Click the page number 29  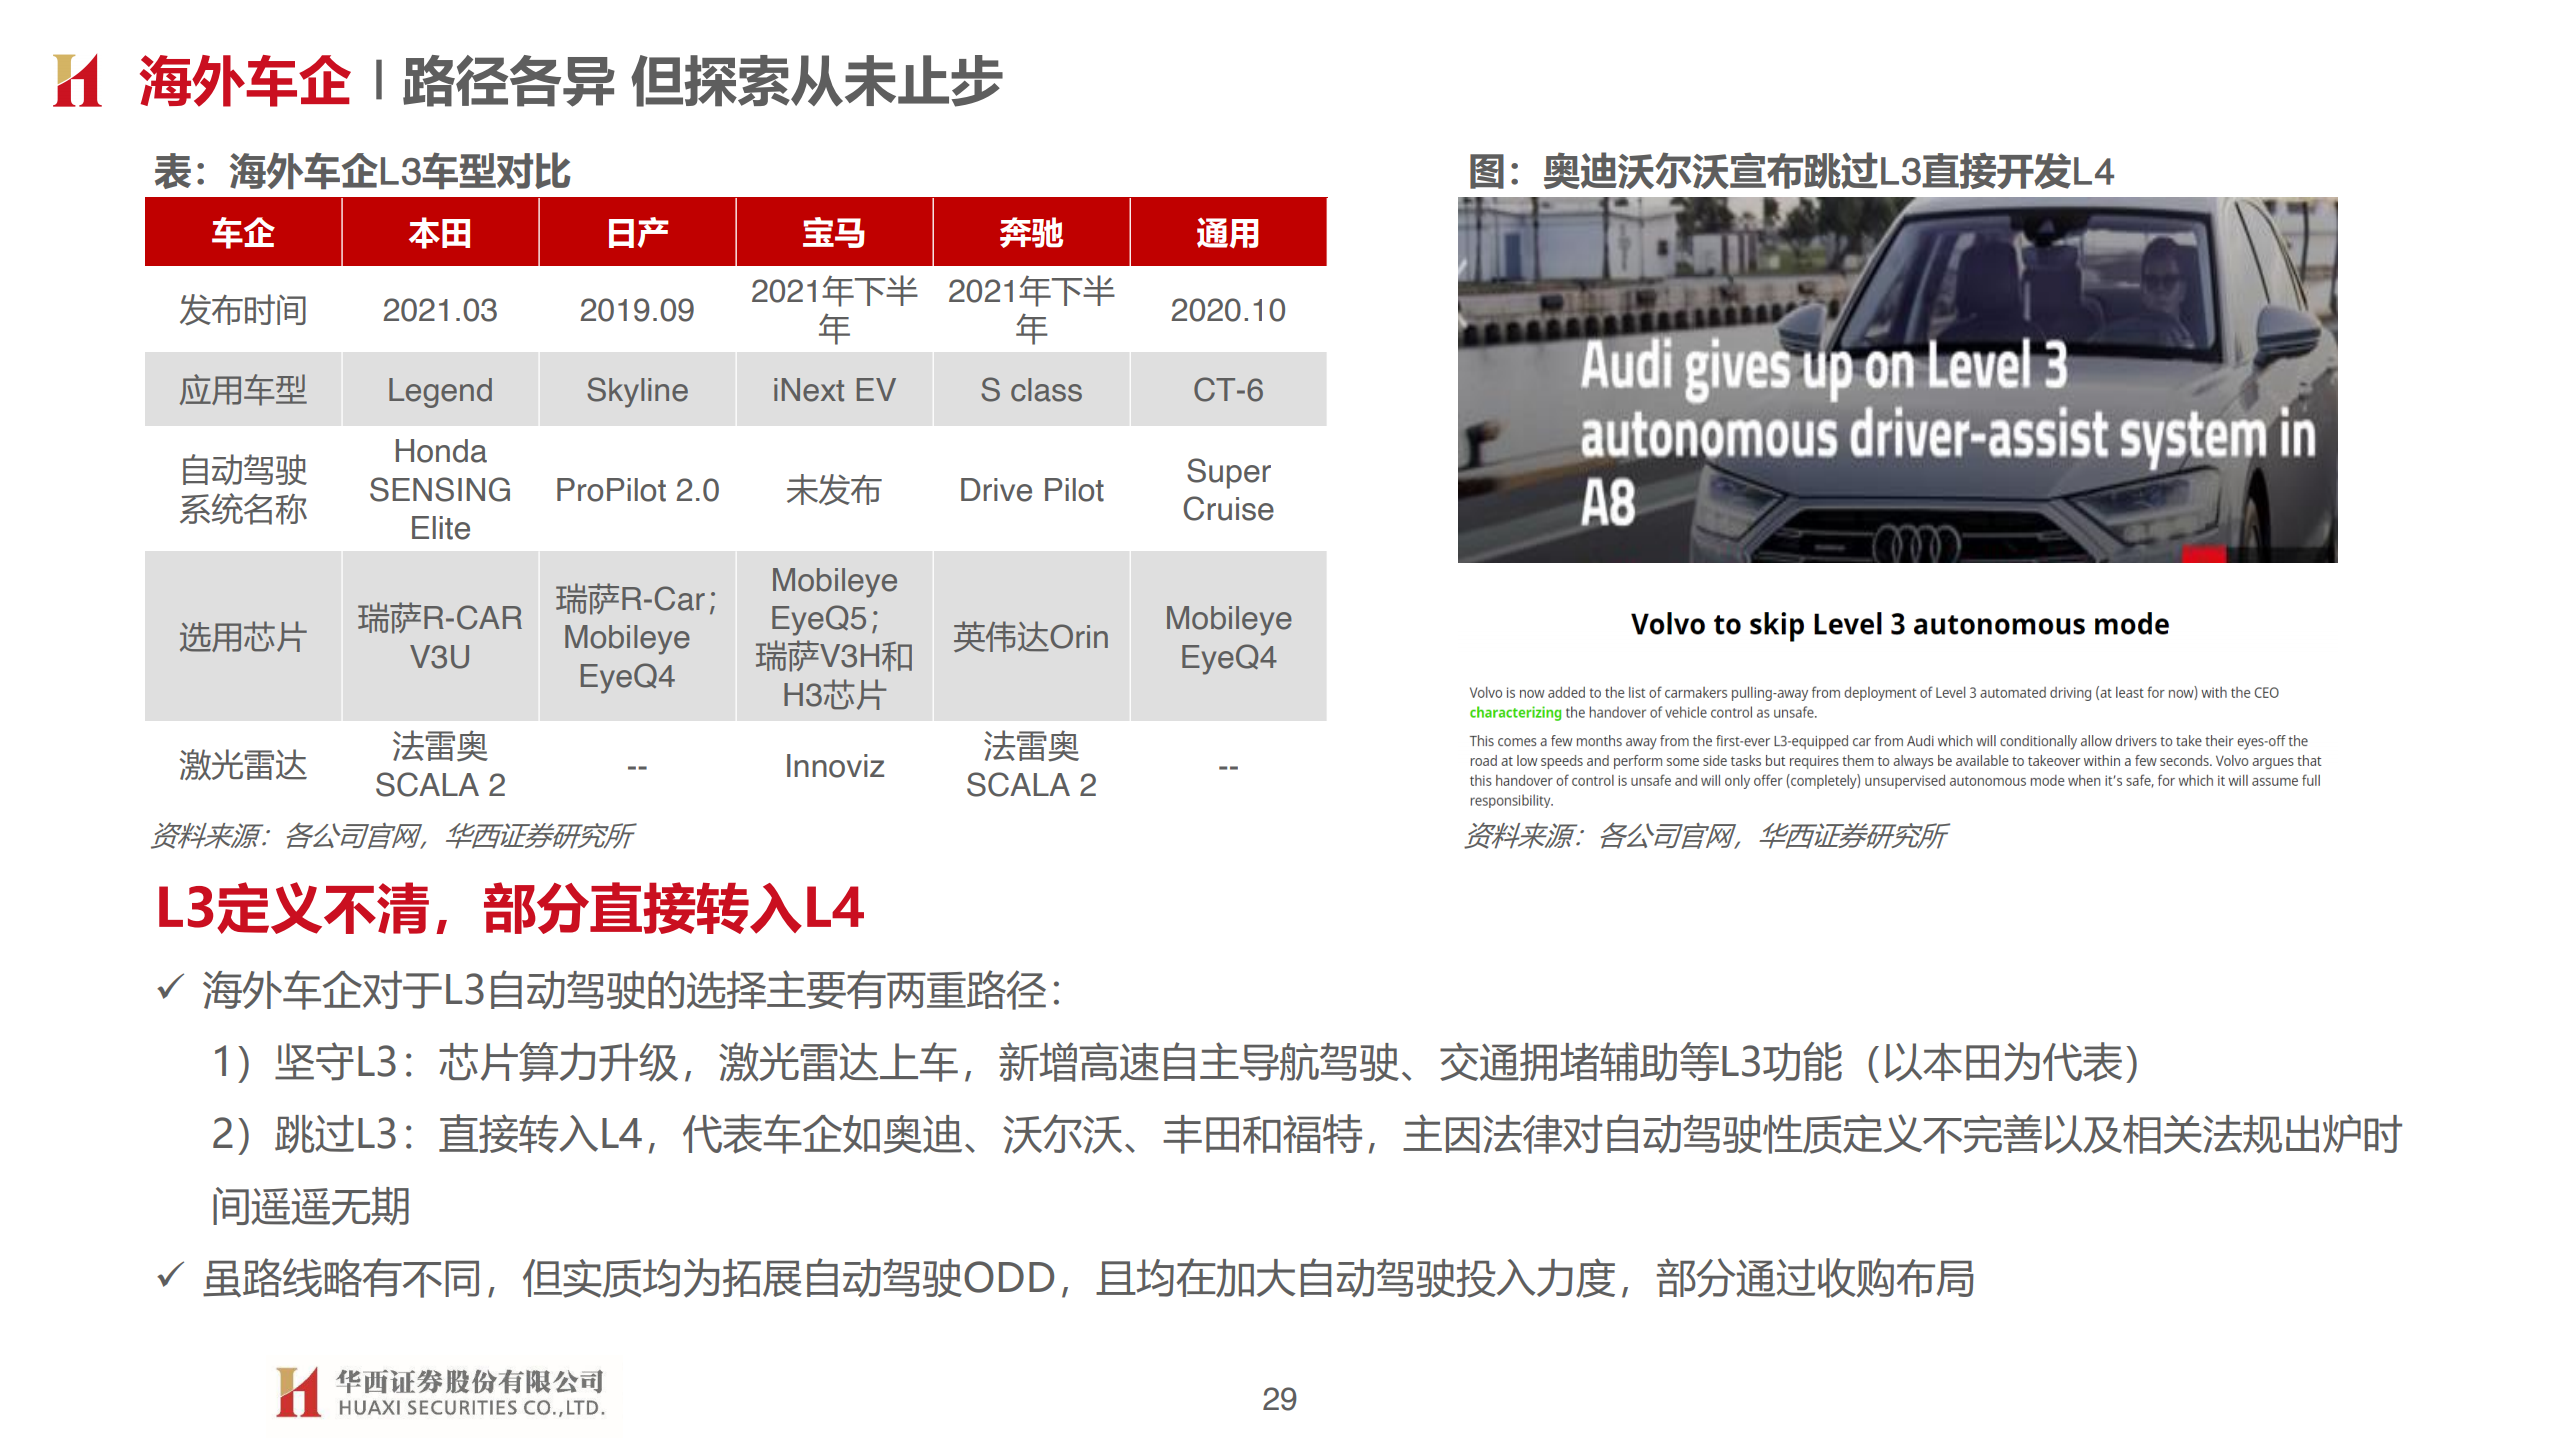coord(1279,1398)
